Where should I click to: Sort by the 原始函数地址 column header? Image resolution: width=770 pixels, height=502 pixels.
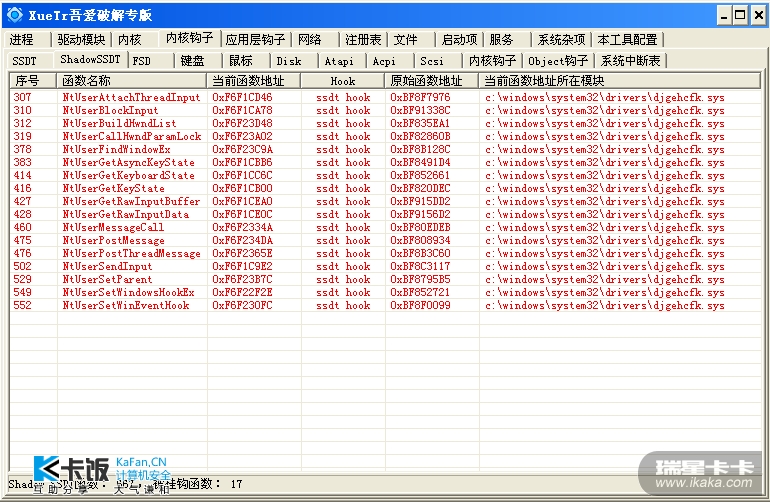coord(431,81)
